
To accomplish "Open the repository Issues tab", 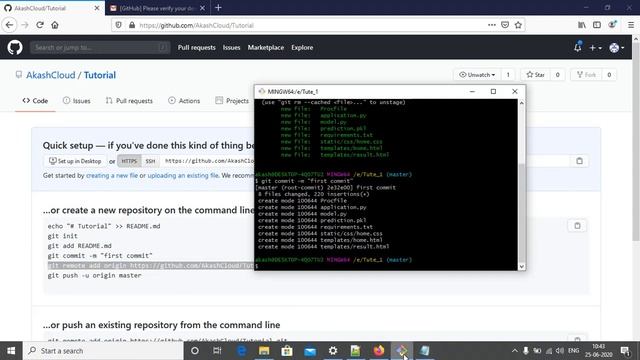I will click(x=77, y=100).
